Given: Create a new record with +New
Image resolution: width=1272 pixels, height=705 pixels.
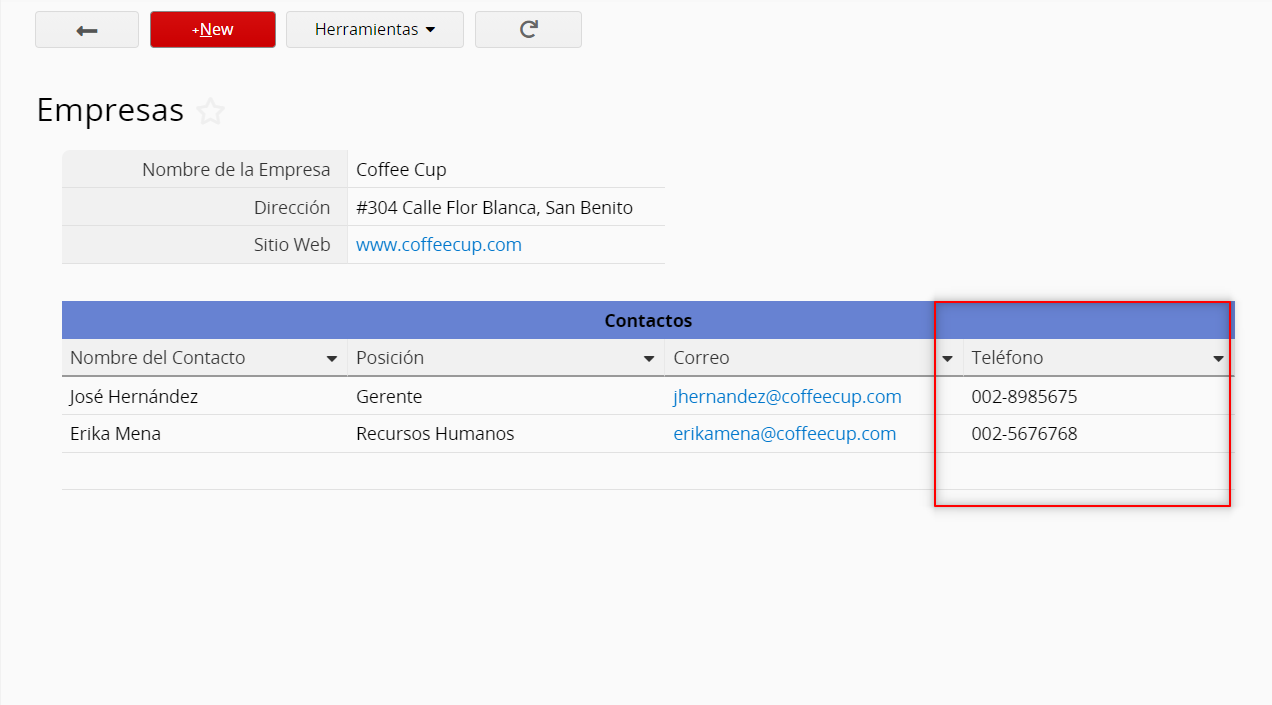Looking at the screenshot, I should 212,30.
